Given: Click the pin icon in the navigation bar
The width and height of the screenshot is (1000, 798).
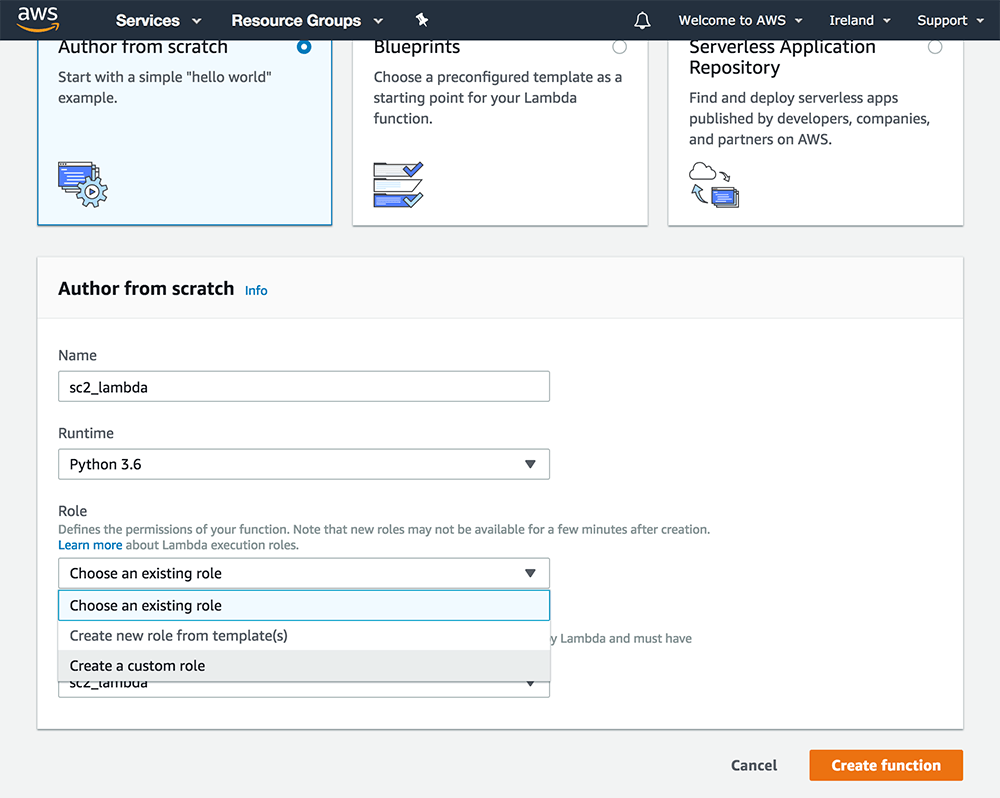Looking at the screenshot, I should tap(422, 19).
